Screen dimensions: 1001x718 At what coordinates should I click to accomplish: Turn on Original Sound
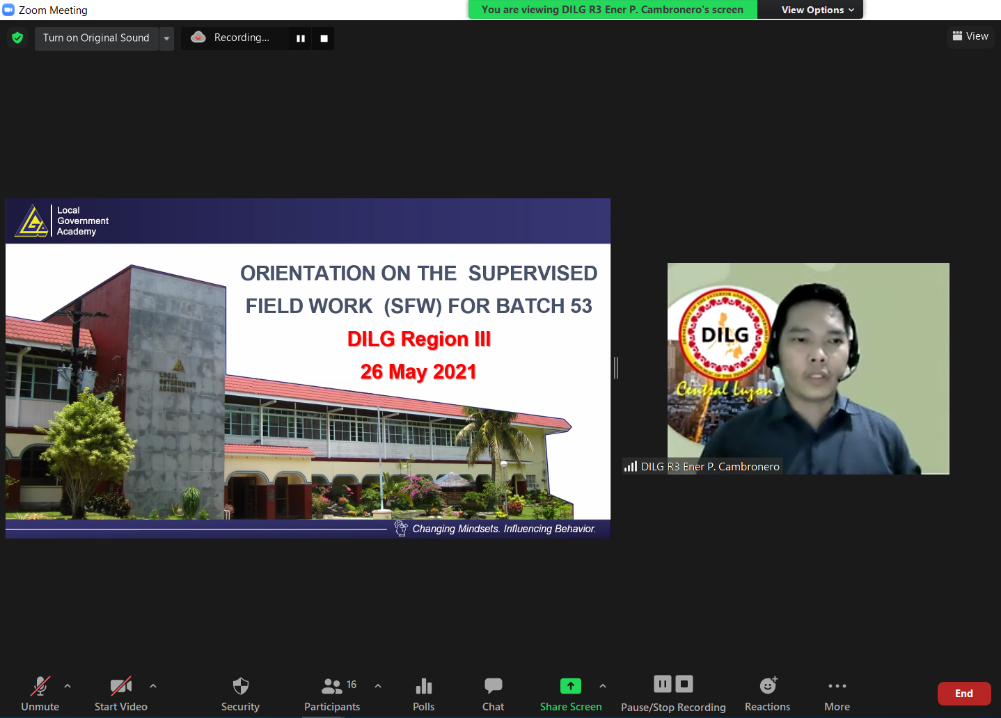96,38
